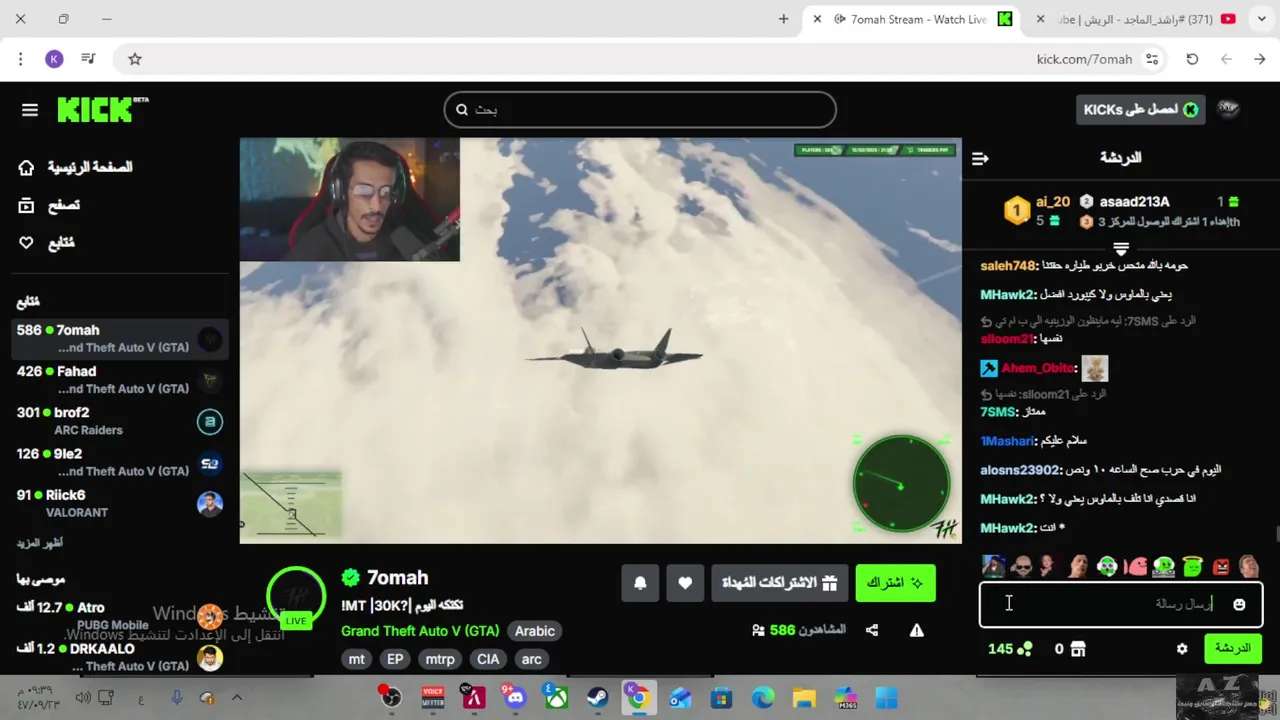Insert the pink blob emote
Viewport: 1280px width, 720px height.
[x=1136, y=566]
